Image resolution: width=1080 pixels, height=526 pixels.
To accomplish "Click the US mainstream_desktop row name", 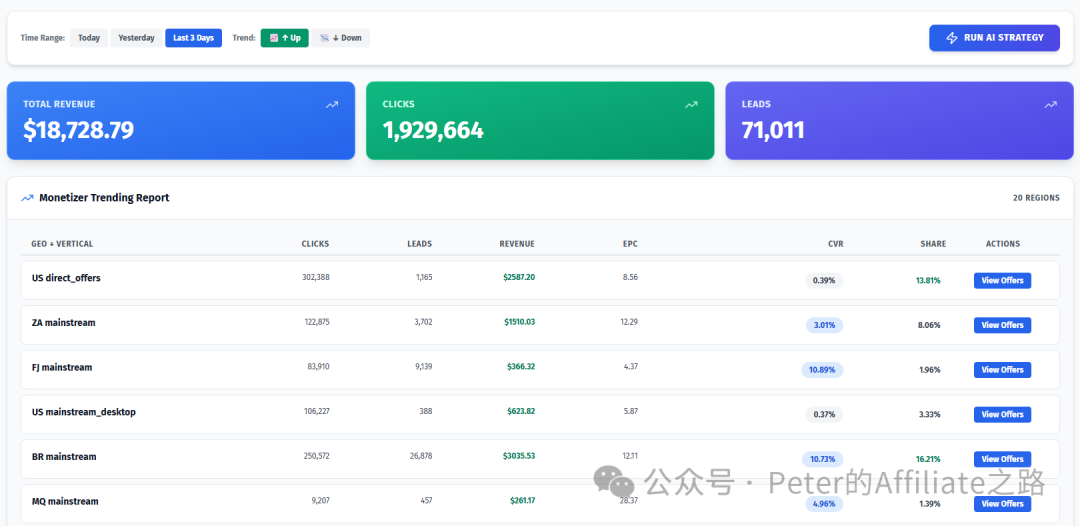I will pyautogui.click(x=84, y=412).
